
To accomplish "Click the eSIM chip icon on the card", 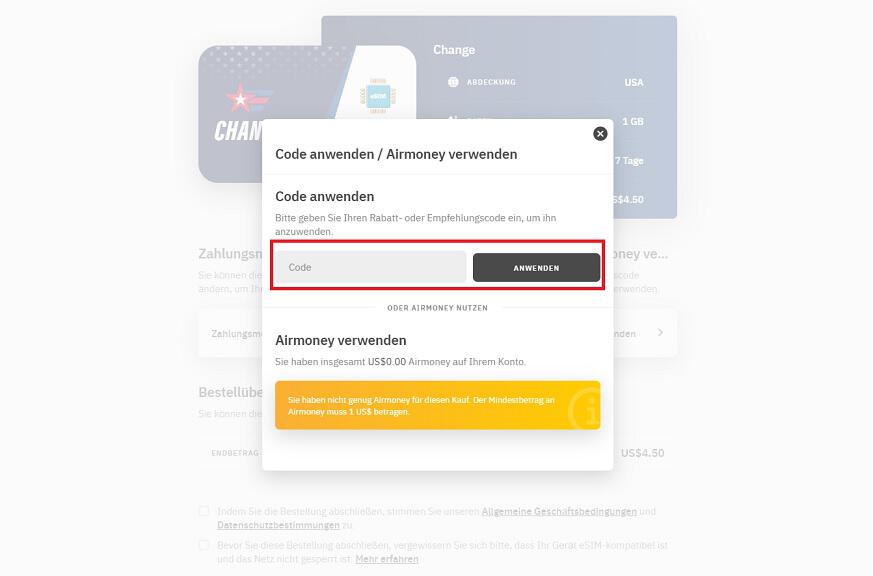I will 378,97.
